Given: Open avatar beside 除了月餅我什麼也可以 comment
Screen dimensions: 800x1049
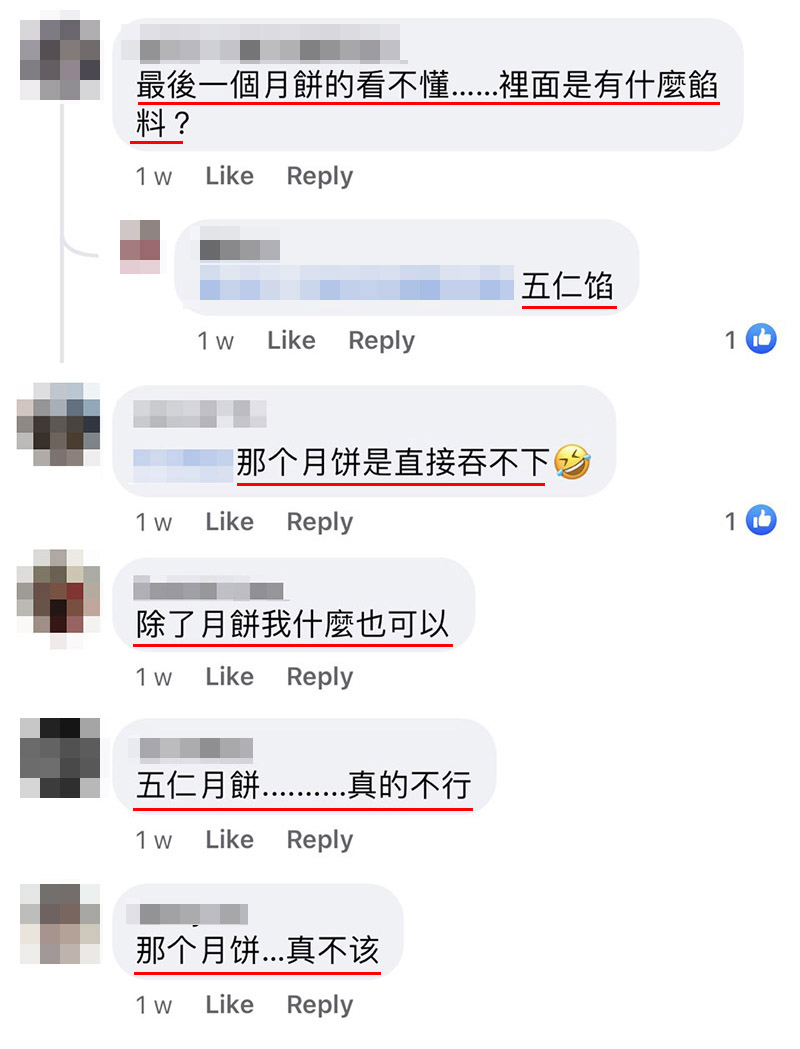Looking at the screenshot, I should pyautogui.click(x=58, y=599).
